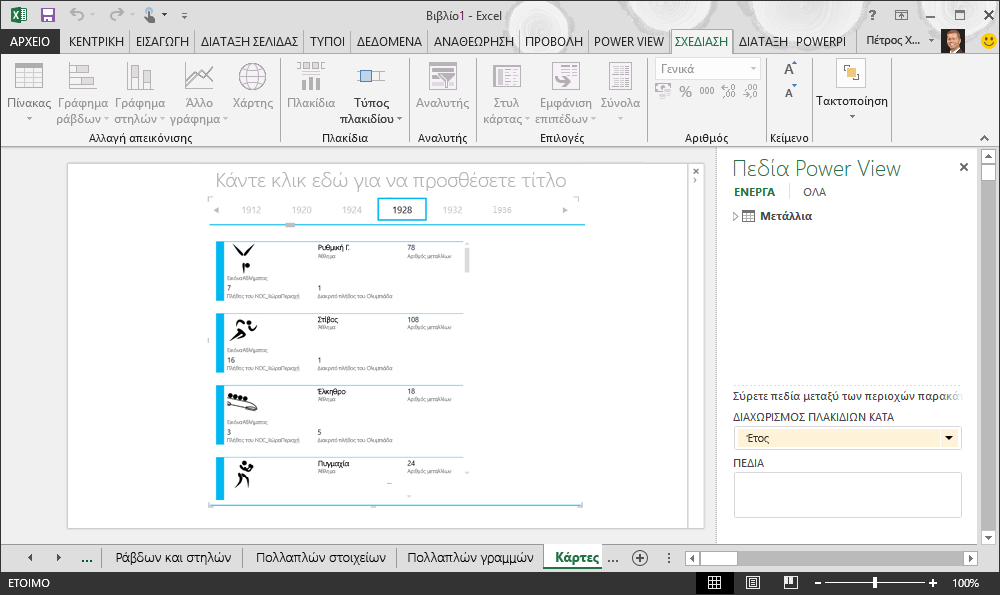
Task: Open Τύπος πλακιδίου tile type menu
Action: click(x=371, y=92)
